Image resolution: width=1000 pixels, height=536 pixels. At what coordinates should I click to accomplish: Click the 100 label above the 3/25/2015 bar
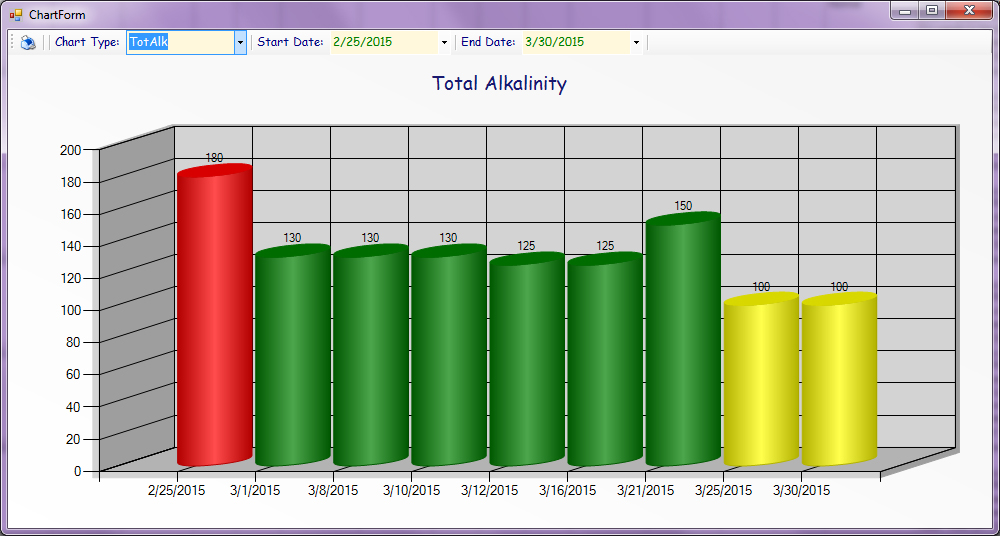pos(761,287)
